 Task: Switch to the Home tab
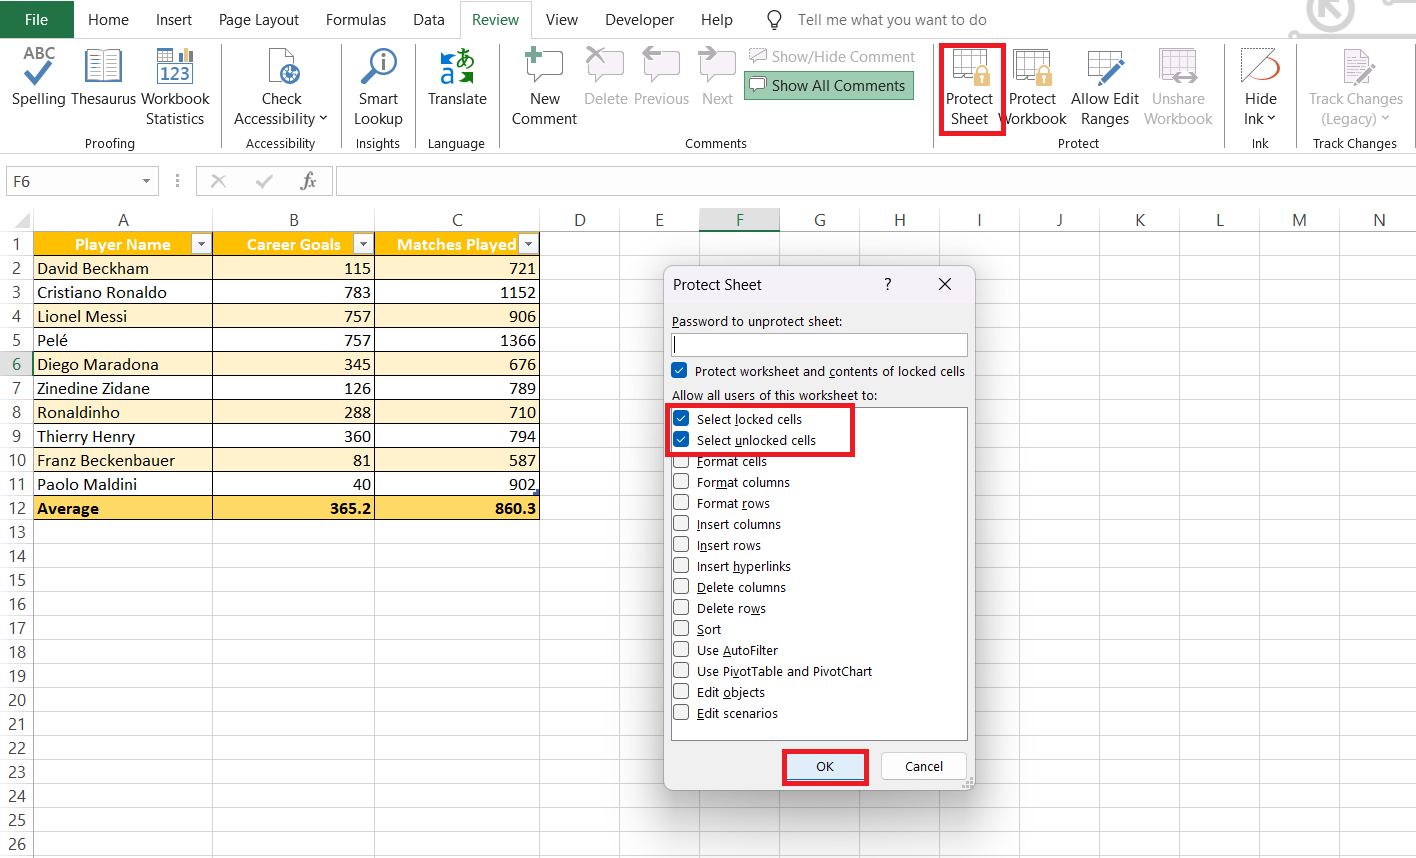coord(108,19)
